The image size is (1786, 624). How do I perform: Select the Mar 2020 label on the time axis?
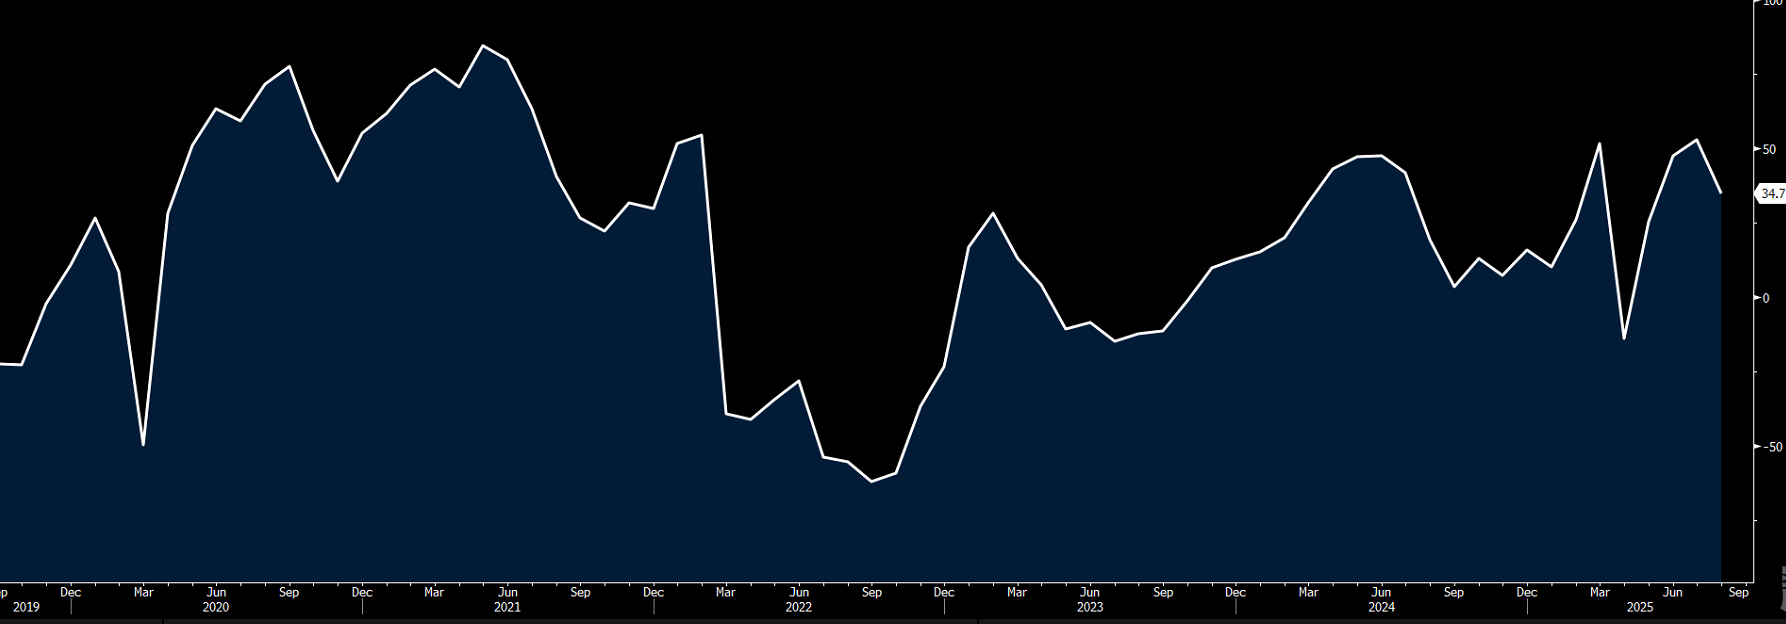click(143, 592)
